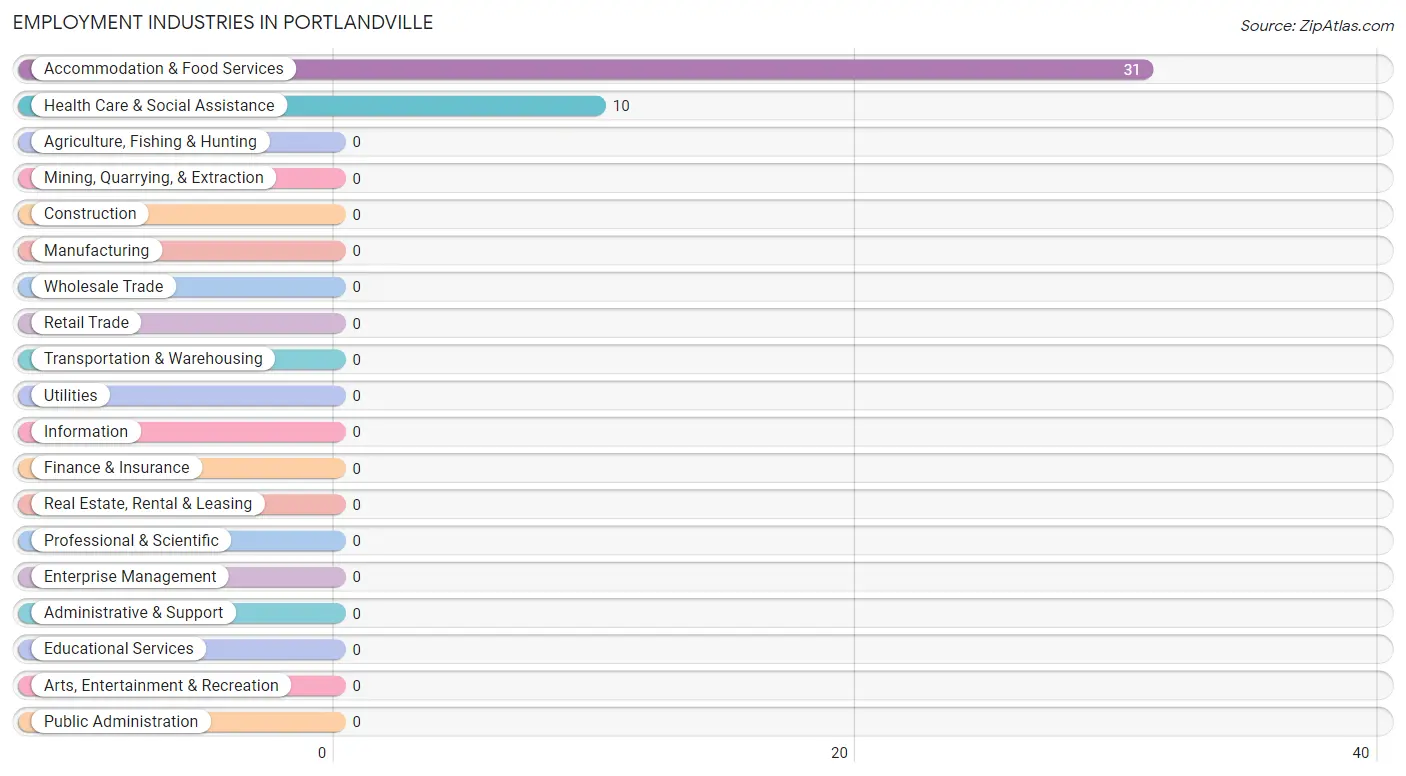Select the Finance & Insurance label

pyautogui.click(x=116, y=468)
